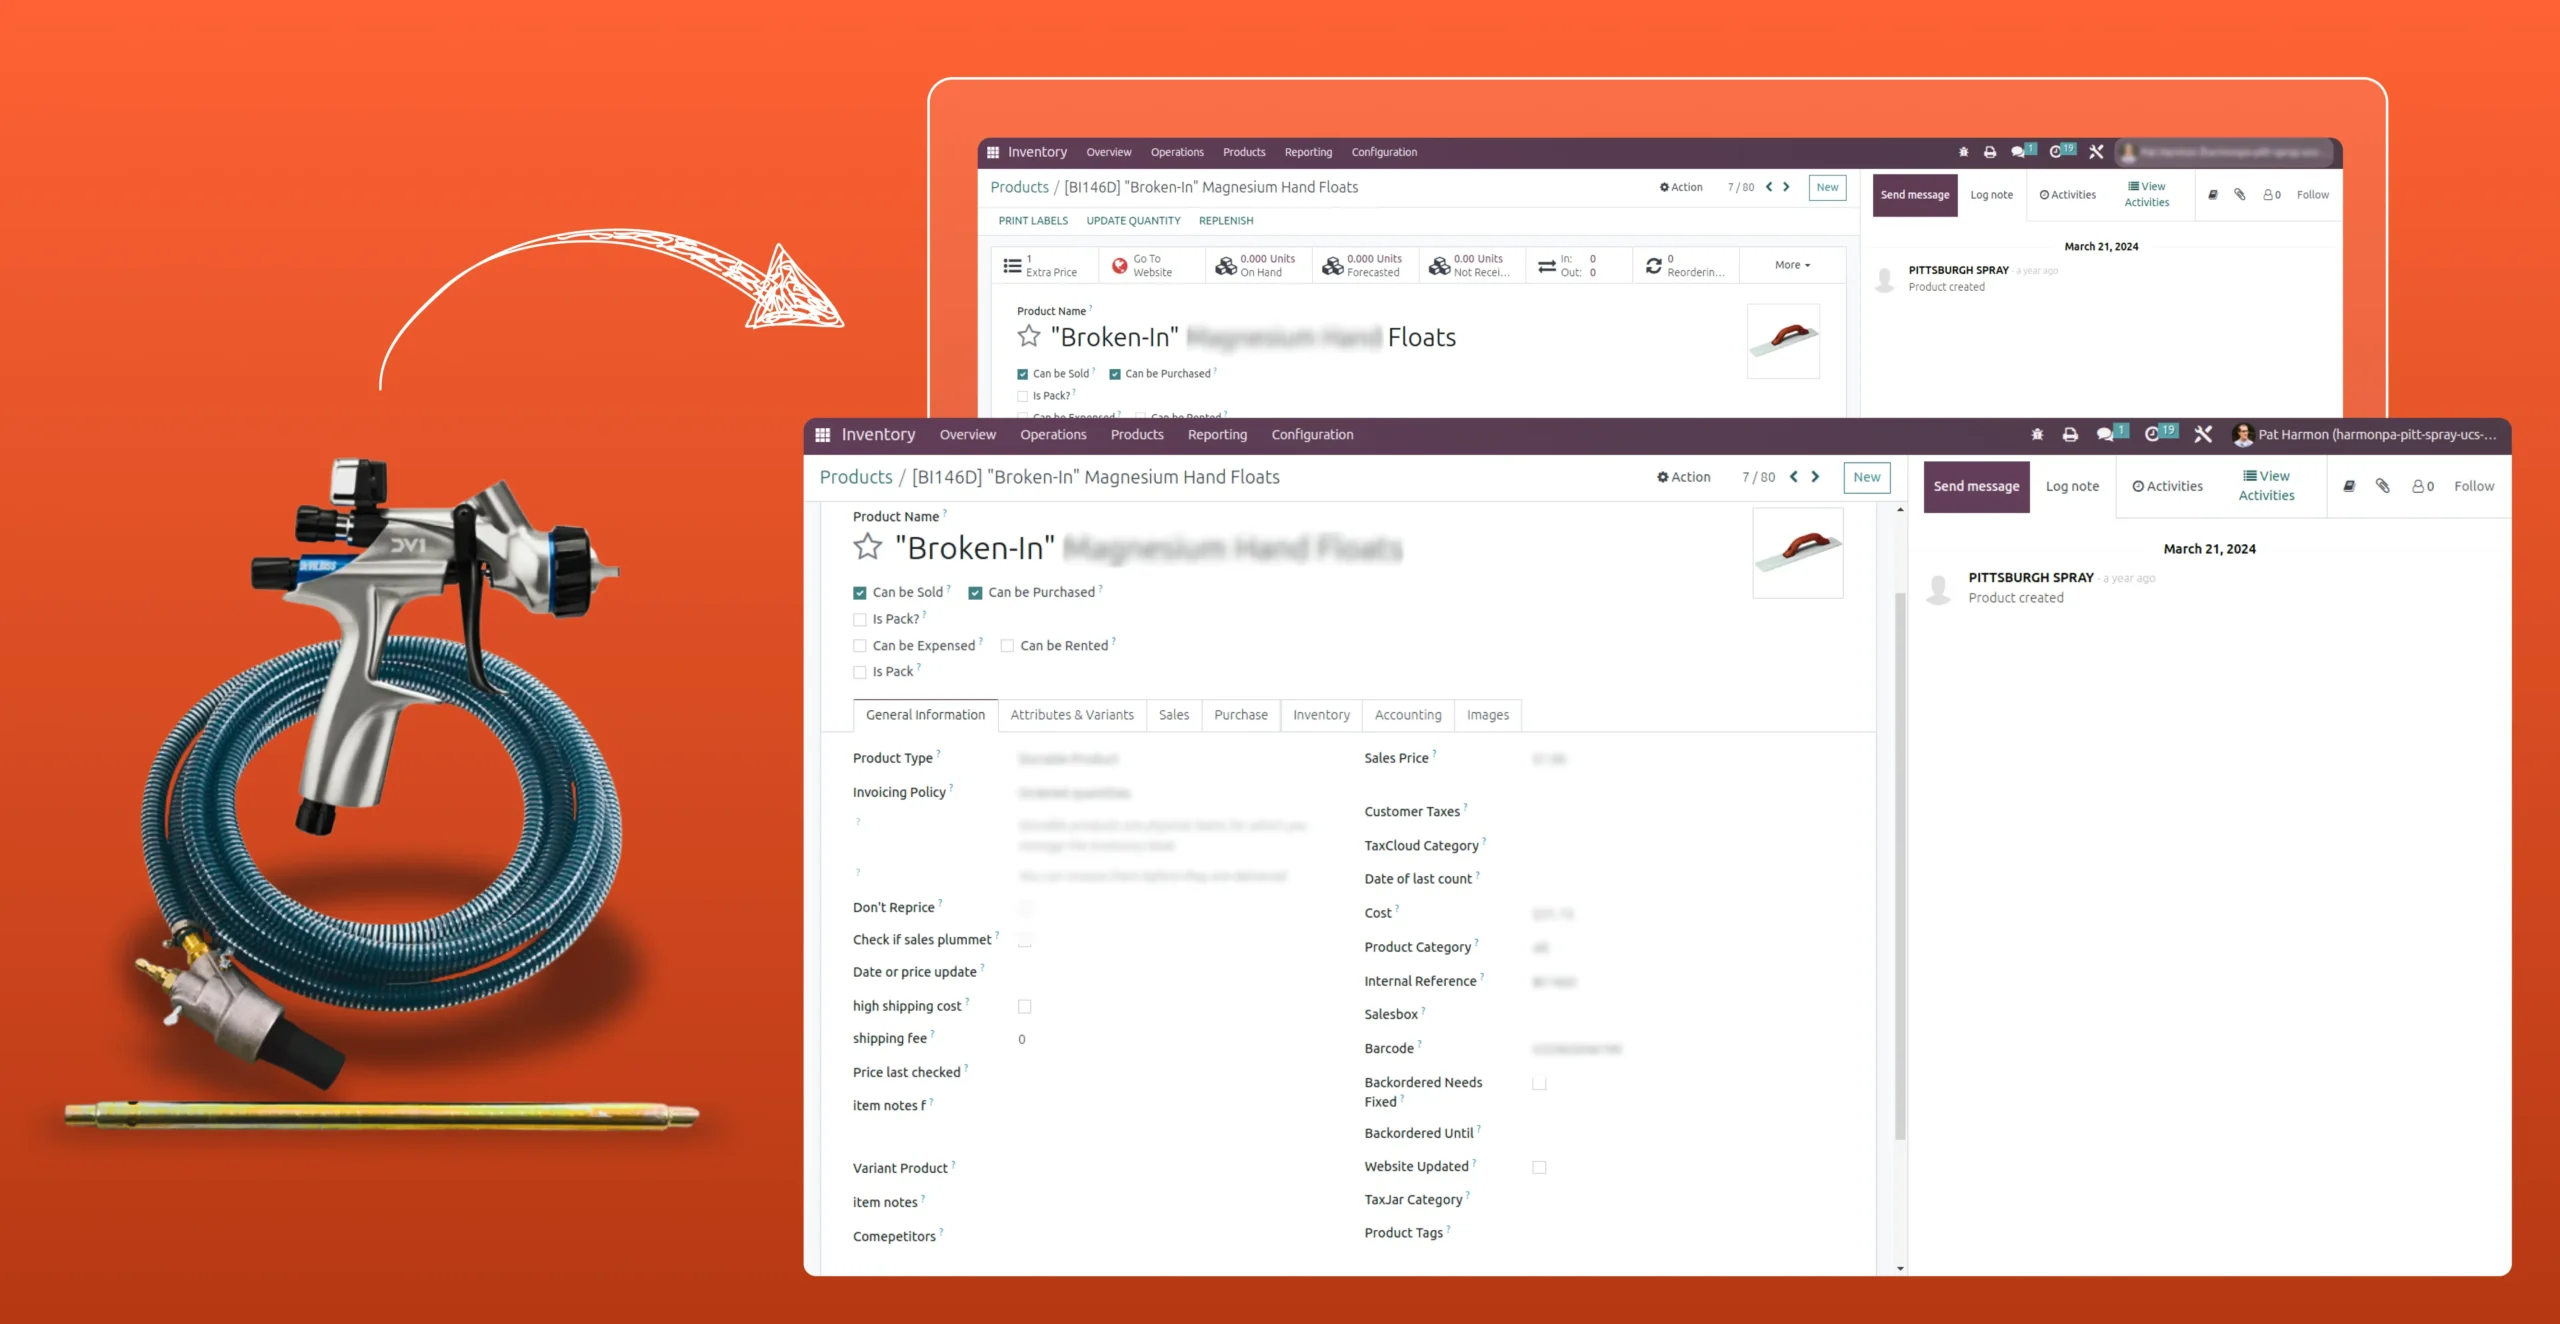Viewport: 2560px width, 1324px height.
Task: Click scrollbar down arrow in front form
Action: pyautogui.click(x=1900, y=1268)
